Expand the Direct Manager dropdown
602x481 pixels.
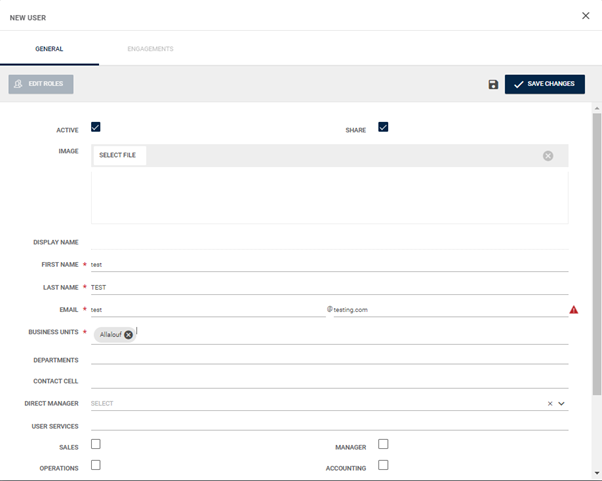point(561,403)
